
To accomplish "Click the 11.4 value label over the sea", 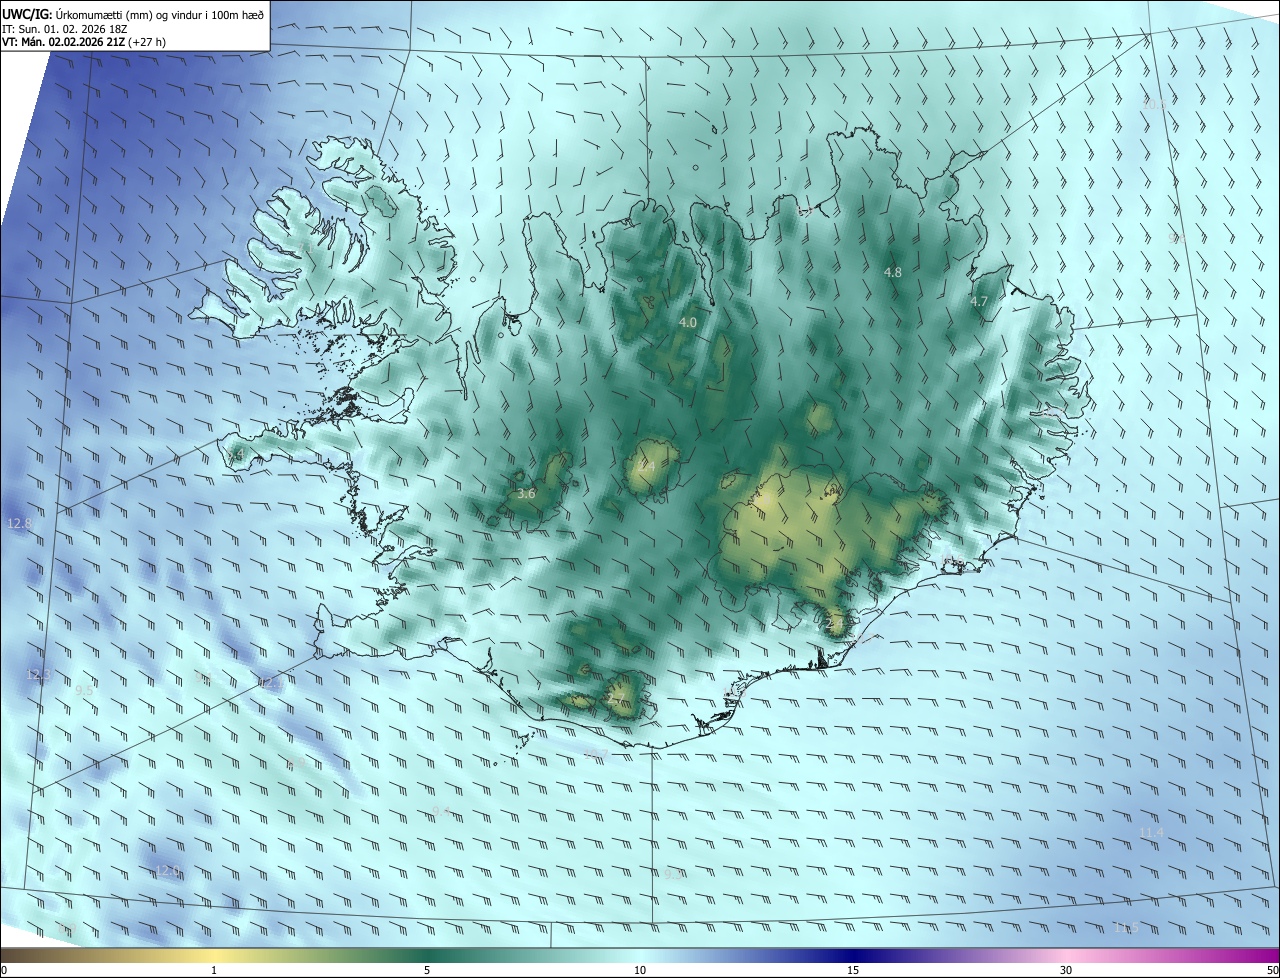I will 1151,832.
